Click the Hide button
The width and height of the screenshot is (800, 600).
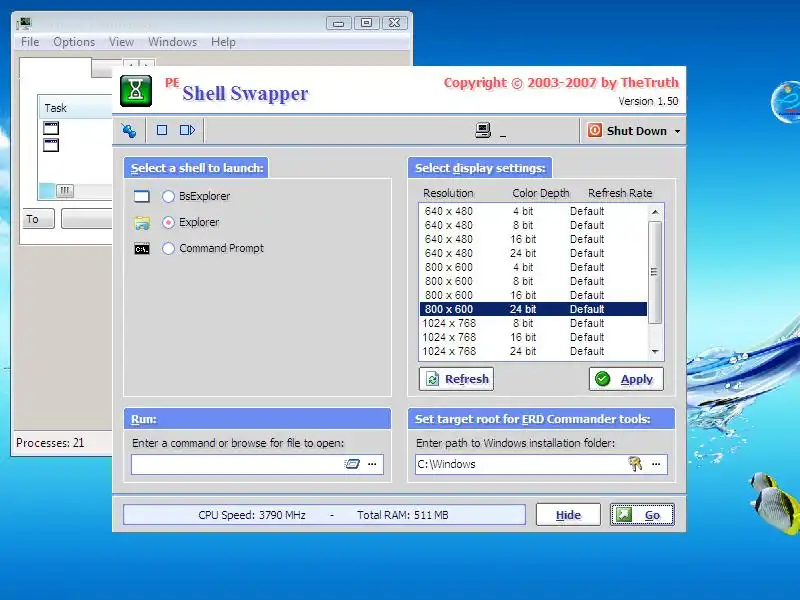[568, 515]
